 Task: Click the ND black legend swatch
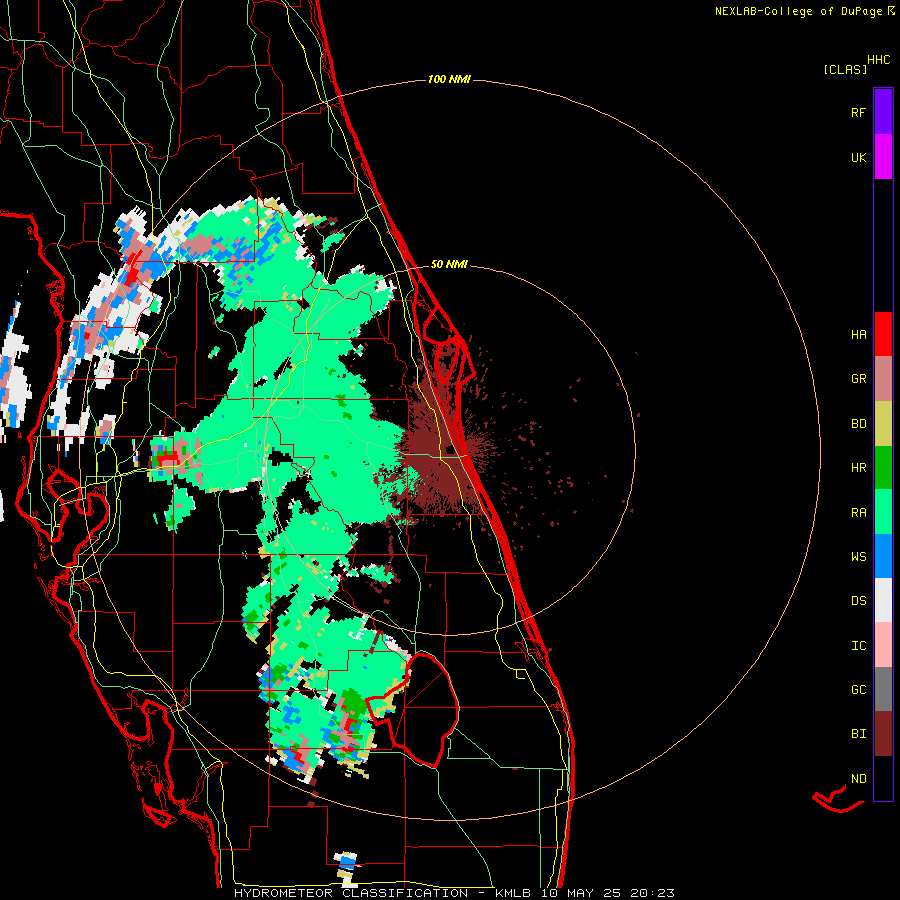coord(883,778)
